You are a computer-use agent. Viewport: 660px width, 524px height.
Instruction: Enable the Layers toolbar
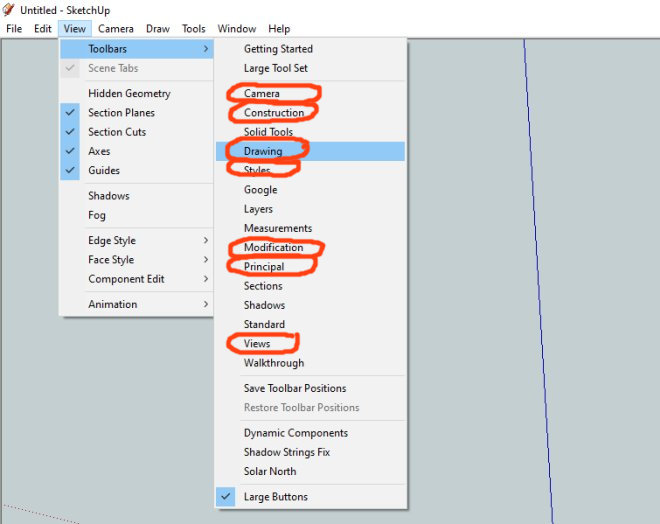pos(311,209)
